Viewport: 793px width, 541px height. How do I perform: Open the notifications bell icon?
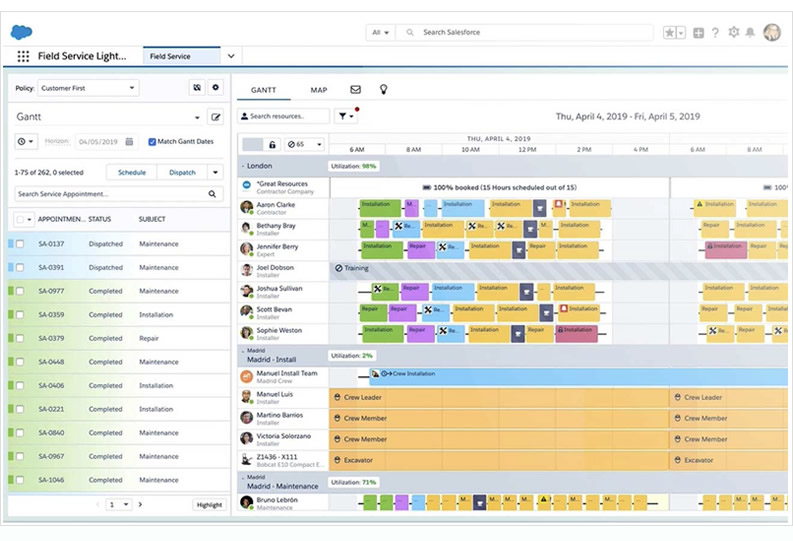pyautogui.click(x=750, y=32)
